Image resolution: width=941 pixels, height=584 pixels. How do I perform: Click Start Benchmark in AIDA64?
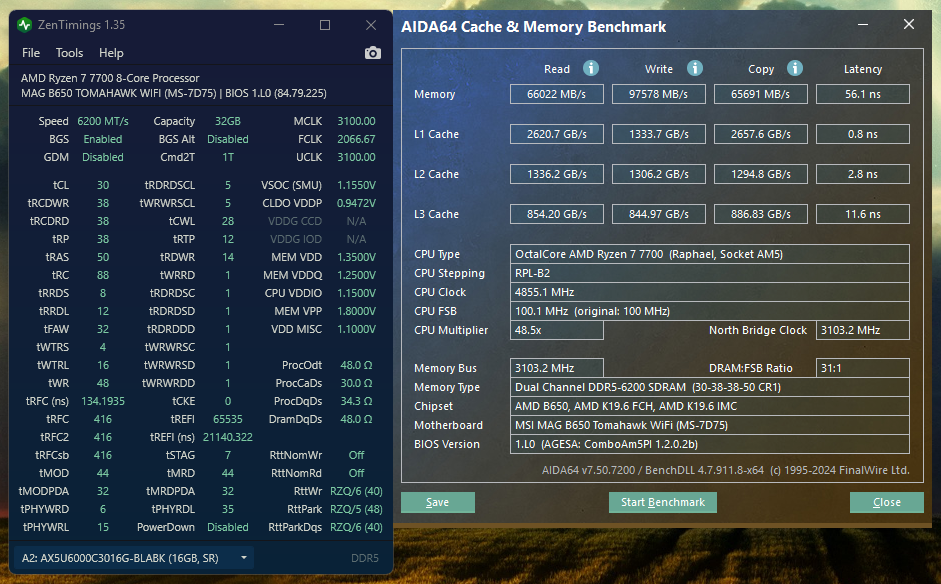click(x=663, y=502)
